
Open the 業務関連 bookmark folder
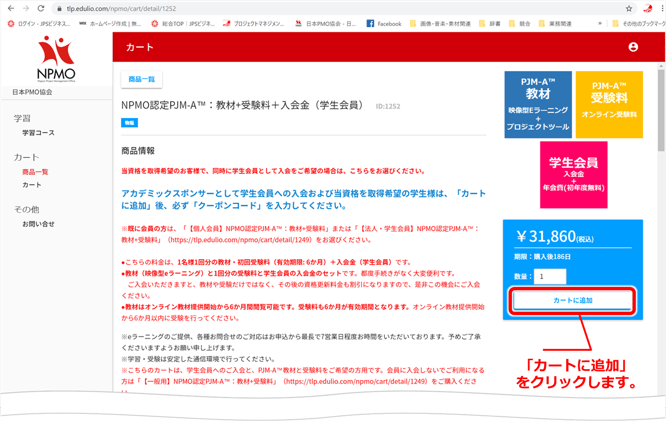pyautogui.click(x=555, y=24)
